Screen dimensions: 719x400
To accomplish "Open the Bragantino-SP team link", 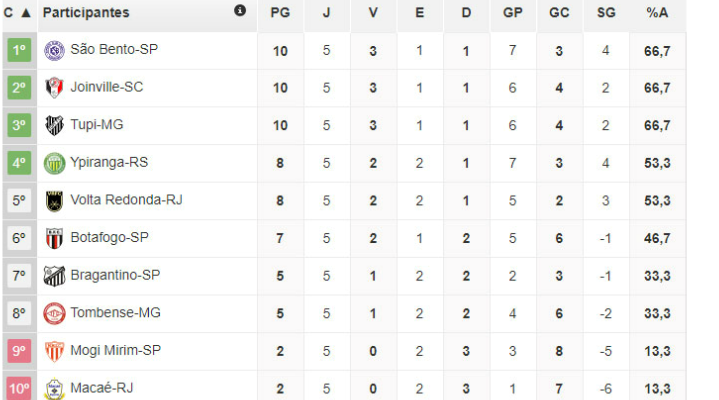I will pos(115,275).
